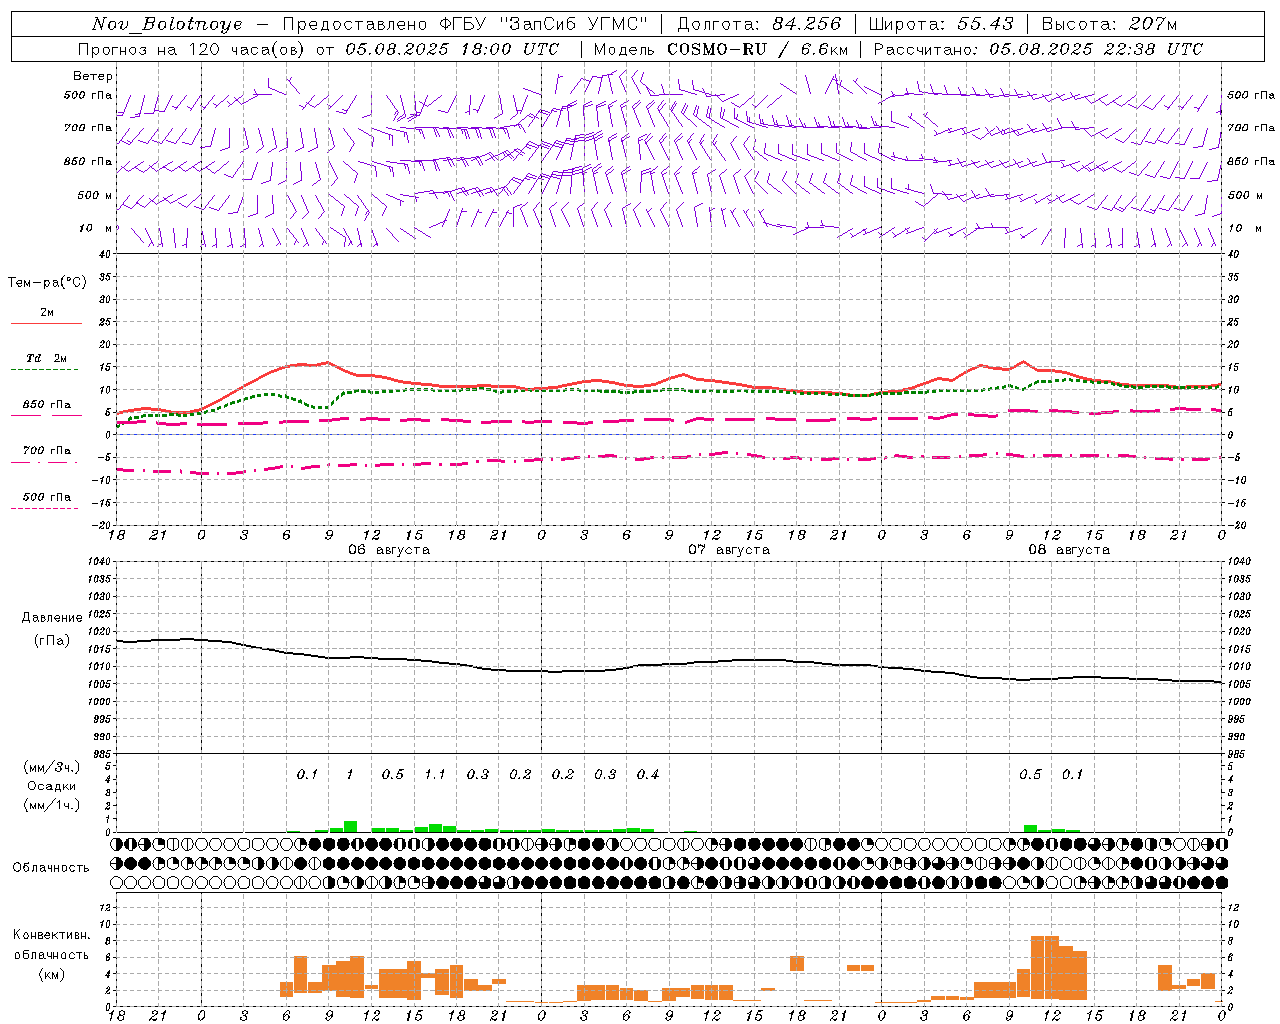Click the 1.1 precipitation amount value
The width and height of the screenshot is (1280, 1024).
pos(435,775)
